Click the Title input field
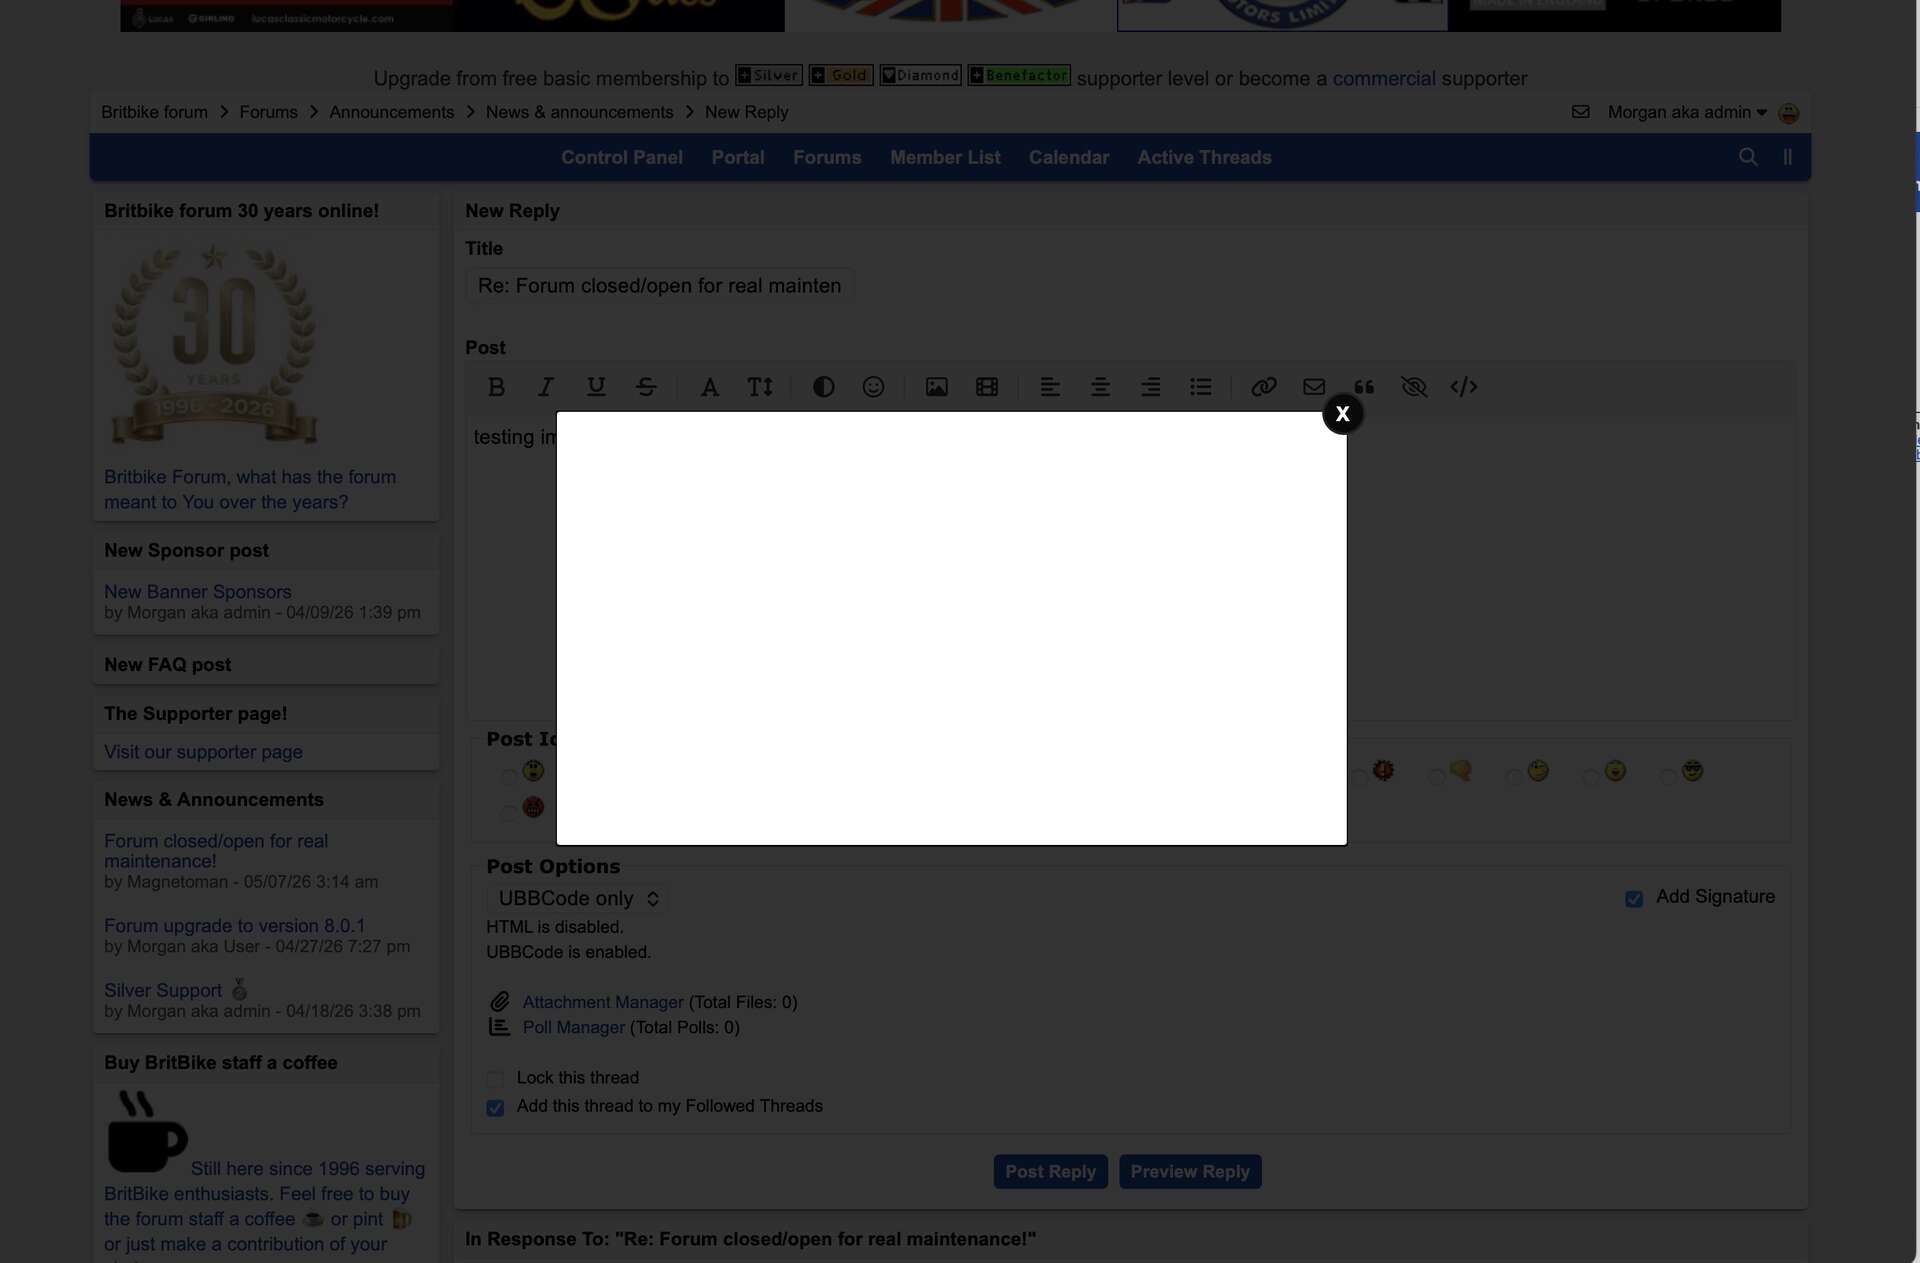 coord(660,286)
